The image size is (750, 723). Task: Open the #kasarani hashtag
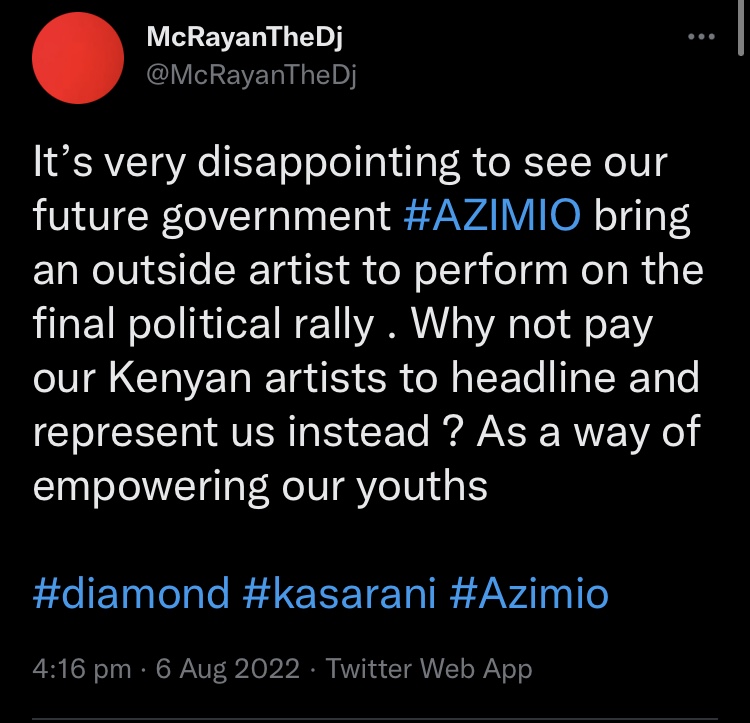(339, 593)
